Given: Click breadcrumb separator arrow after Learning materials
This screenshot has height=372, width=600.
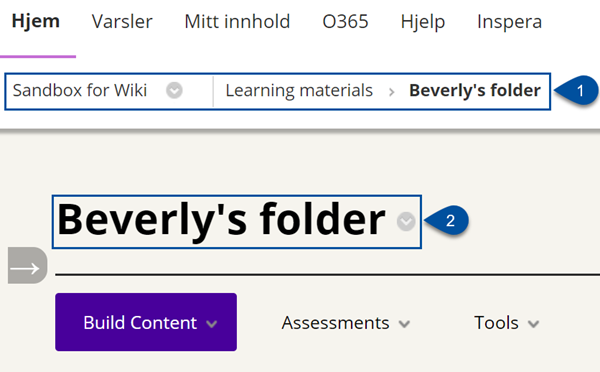Looking at the screenshot, I should coord(391,92).
